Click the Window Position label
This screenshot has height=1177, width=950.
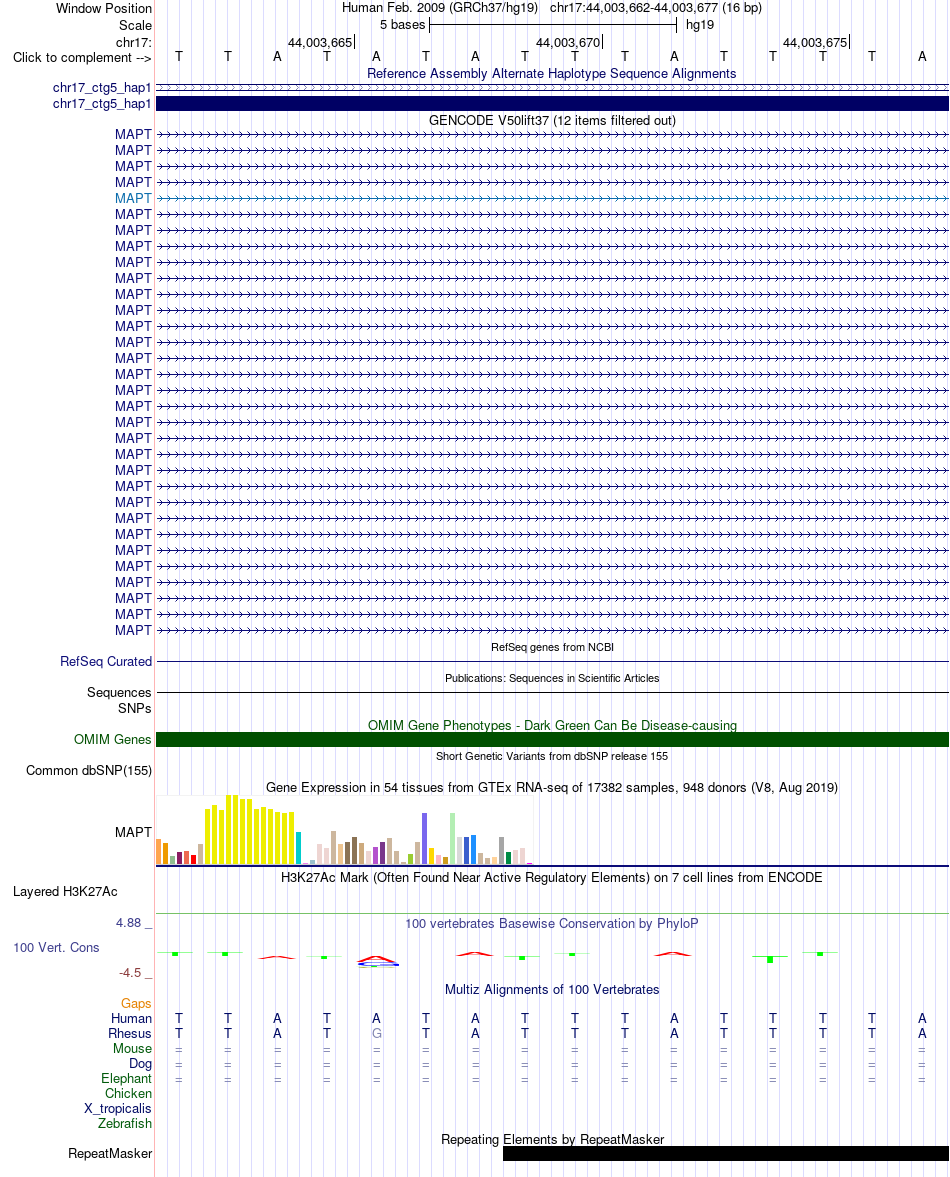point(104,8)
